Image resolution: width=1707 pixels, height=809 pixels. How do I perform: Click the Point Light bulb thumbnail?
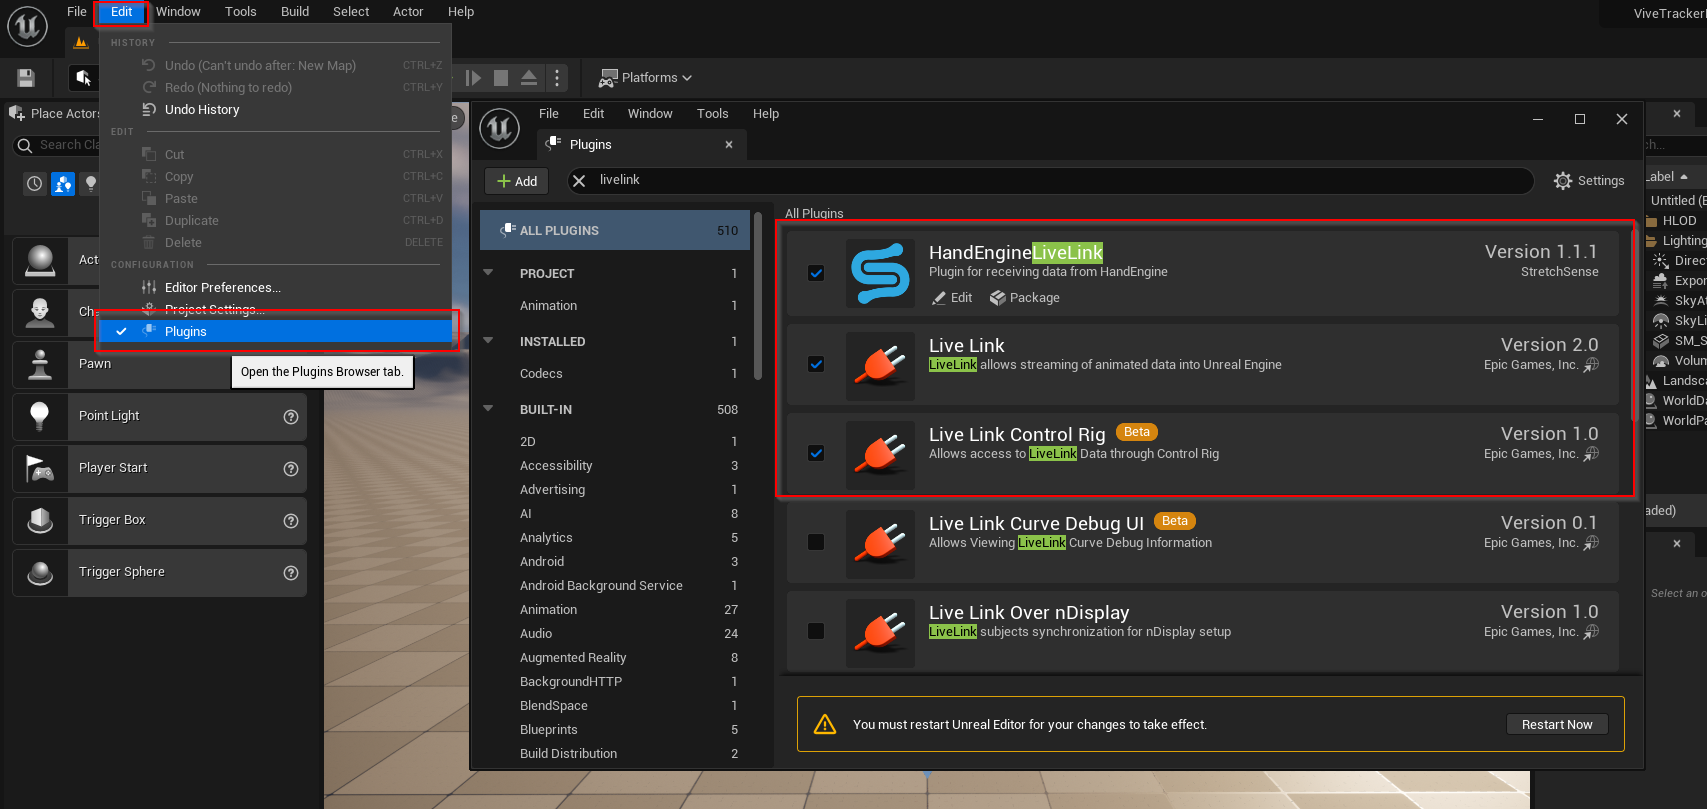click(40, 417)
